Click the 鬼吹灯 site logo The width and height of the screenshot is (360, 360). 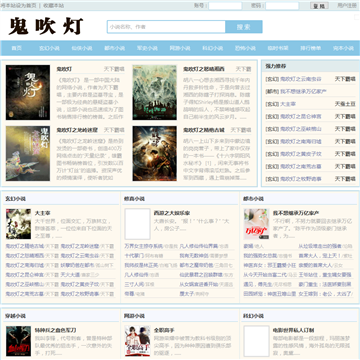point(46,26)
